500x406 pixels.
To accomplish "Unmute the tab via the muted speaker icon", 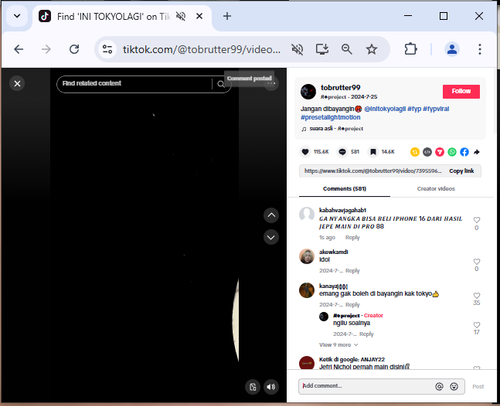I will click(x=181, y=16).
